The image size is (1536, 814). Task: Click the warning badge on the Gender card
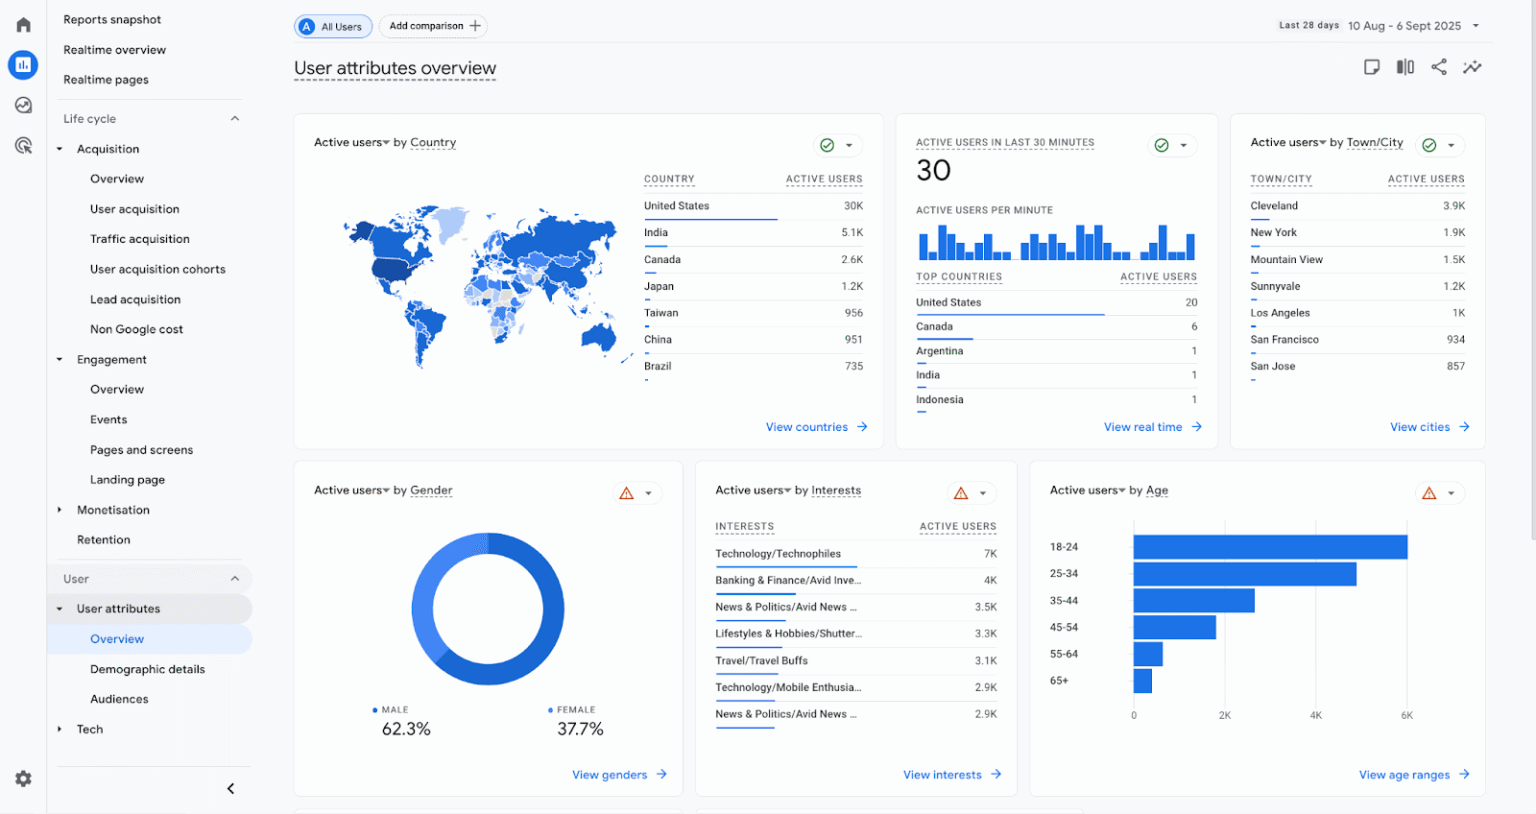628,492
